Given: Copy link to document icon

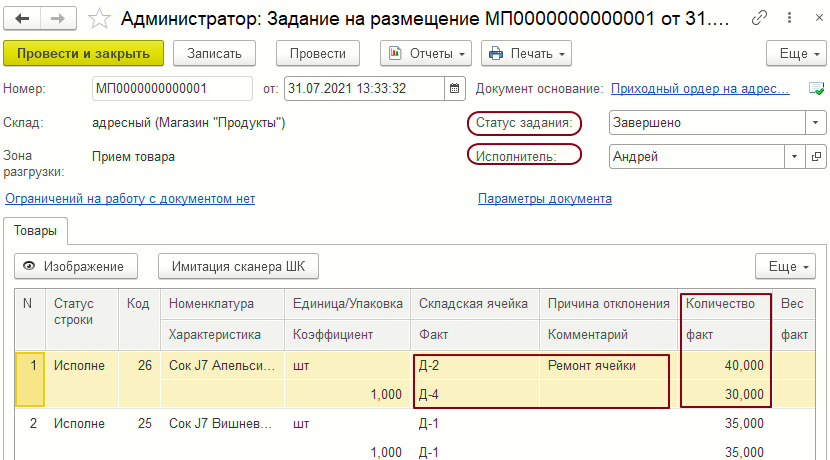Looking at the screenshot, I should click(x=759, y=19).
